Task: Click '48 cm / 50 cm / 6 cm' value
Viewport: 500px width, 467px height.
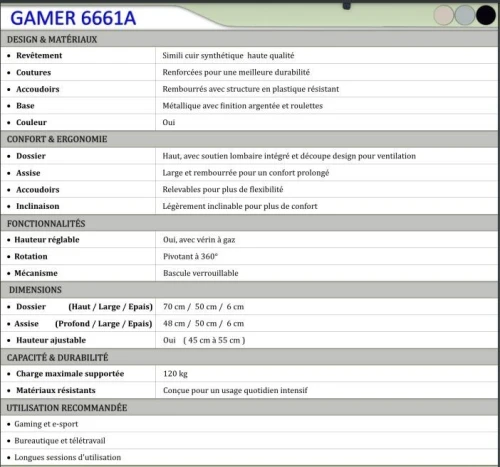Action: (203, 323)
